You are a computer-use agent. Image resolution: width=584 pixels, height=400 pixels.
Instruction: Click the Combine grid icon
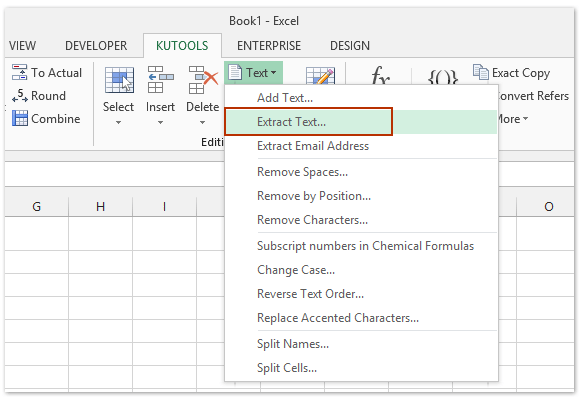(20, 118)
